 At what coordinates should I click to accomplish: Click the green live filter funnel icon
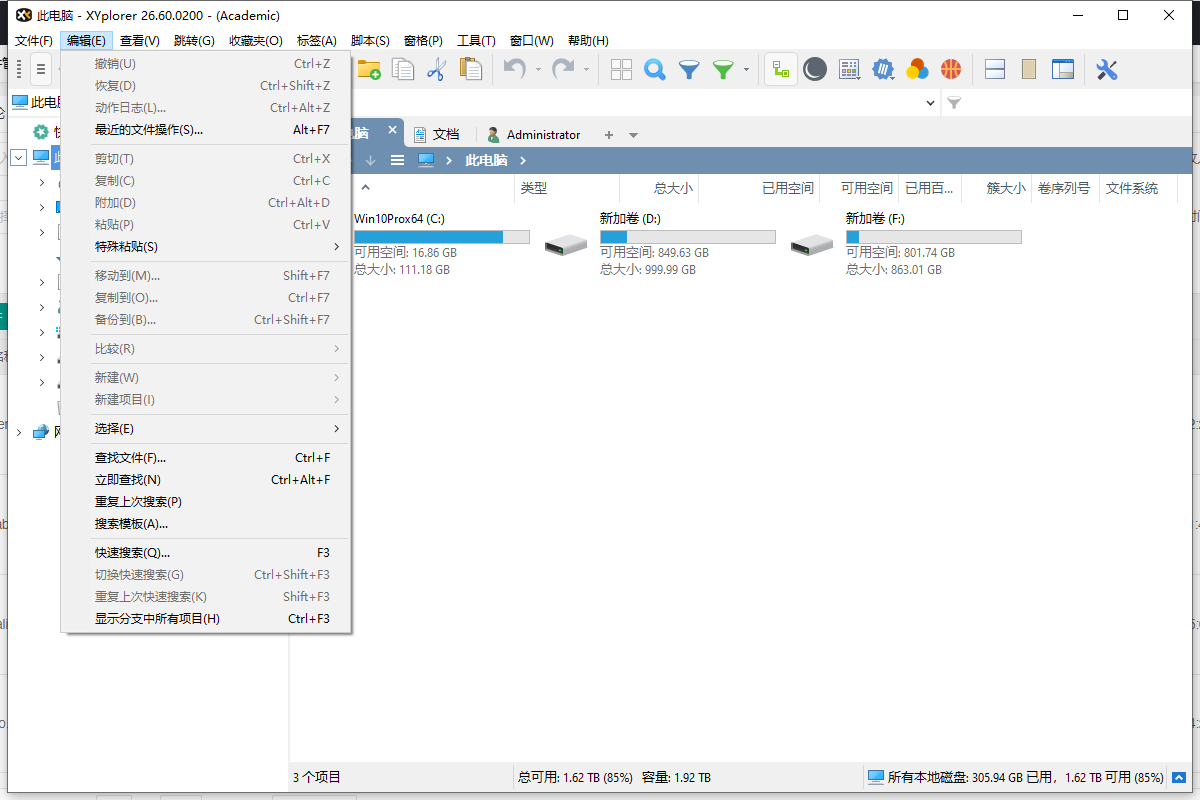click(723, 69)
